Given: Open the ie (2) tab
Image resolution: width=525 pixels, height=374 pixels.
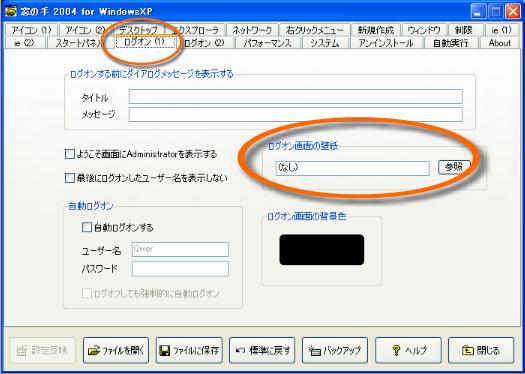Looking at the screenshot, I should pyautogui.click(x=25, y=43).
